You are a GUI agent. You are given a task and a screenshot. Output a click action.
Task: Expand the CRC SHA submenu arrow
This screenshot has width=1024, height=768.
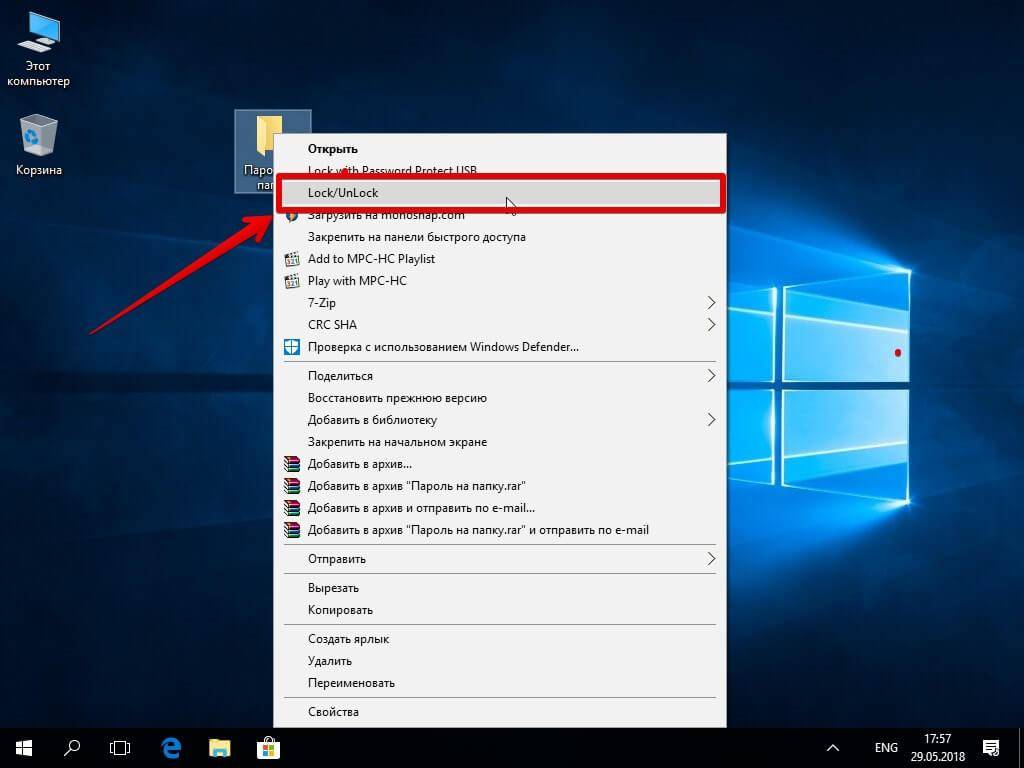pyautogui.click(x=711, y=325)
